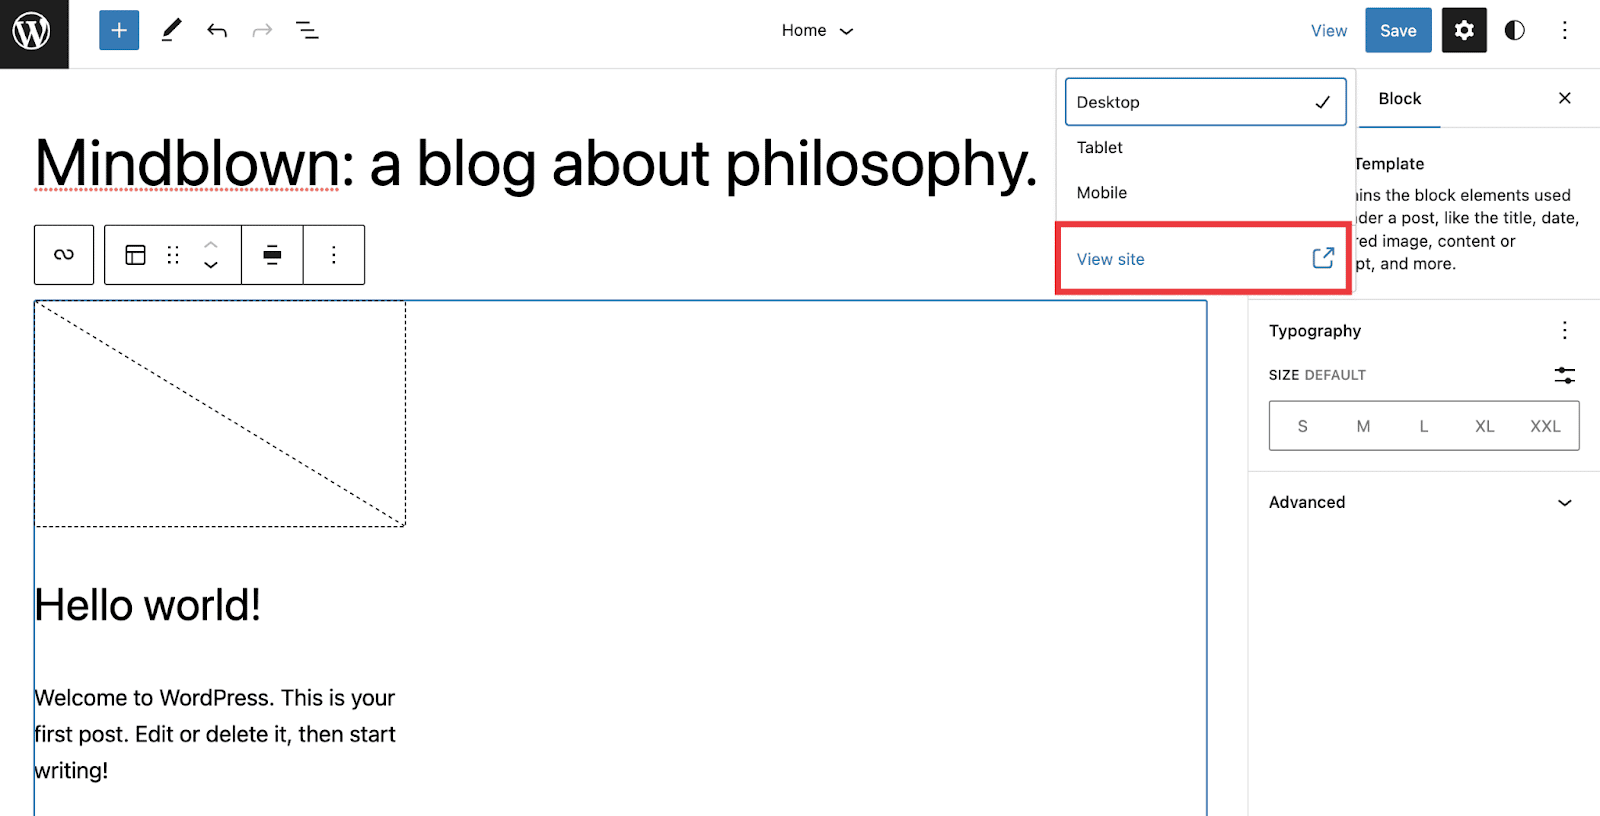Open the Home template dropdown

click(817, 31)
